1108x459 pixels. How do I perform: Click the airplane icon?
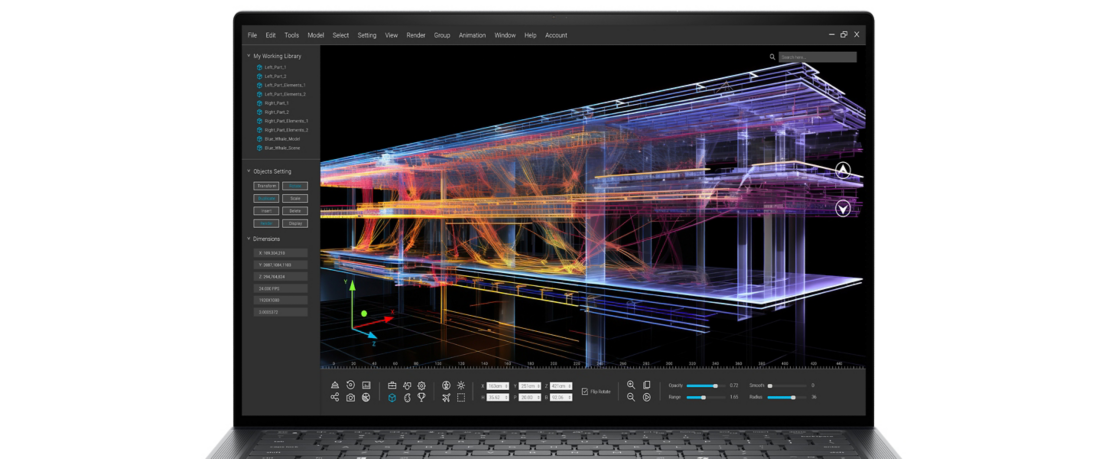click(x=446, y=398)
